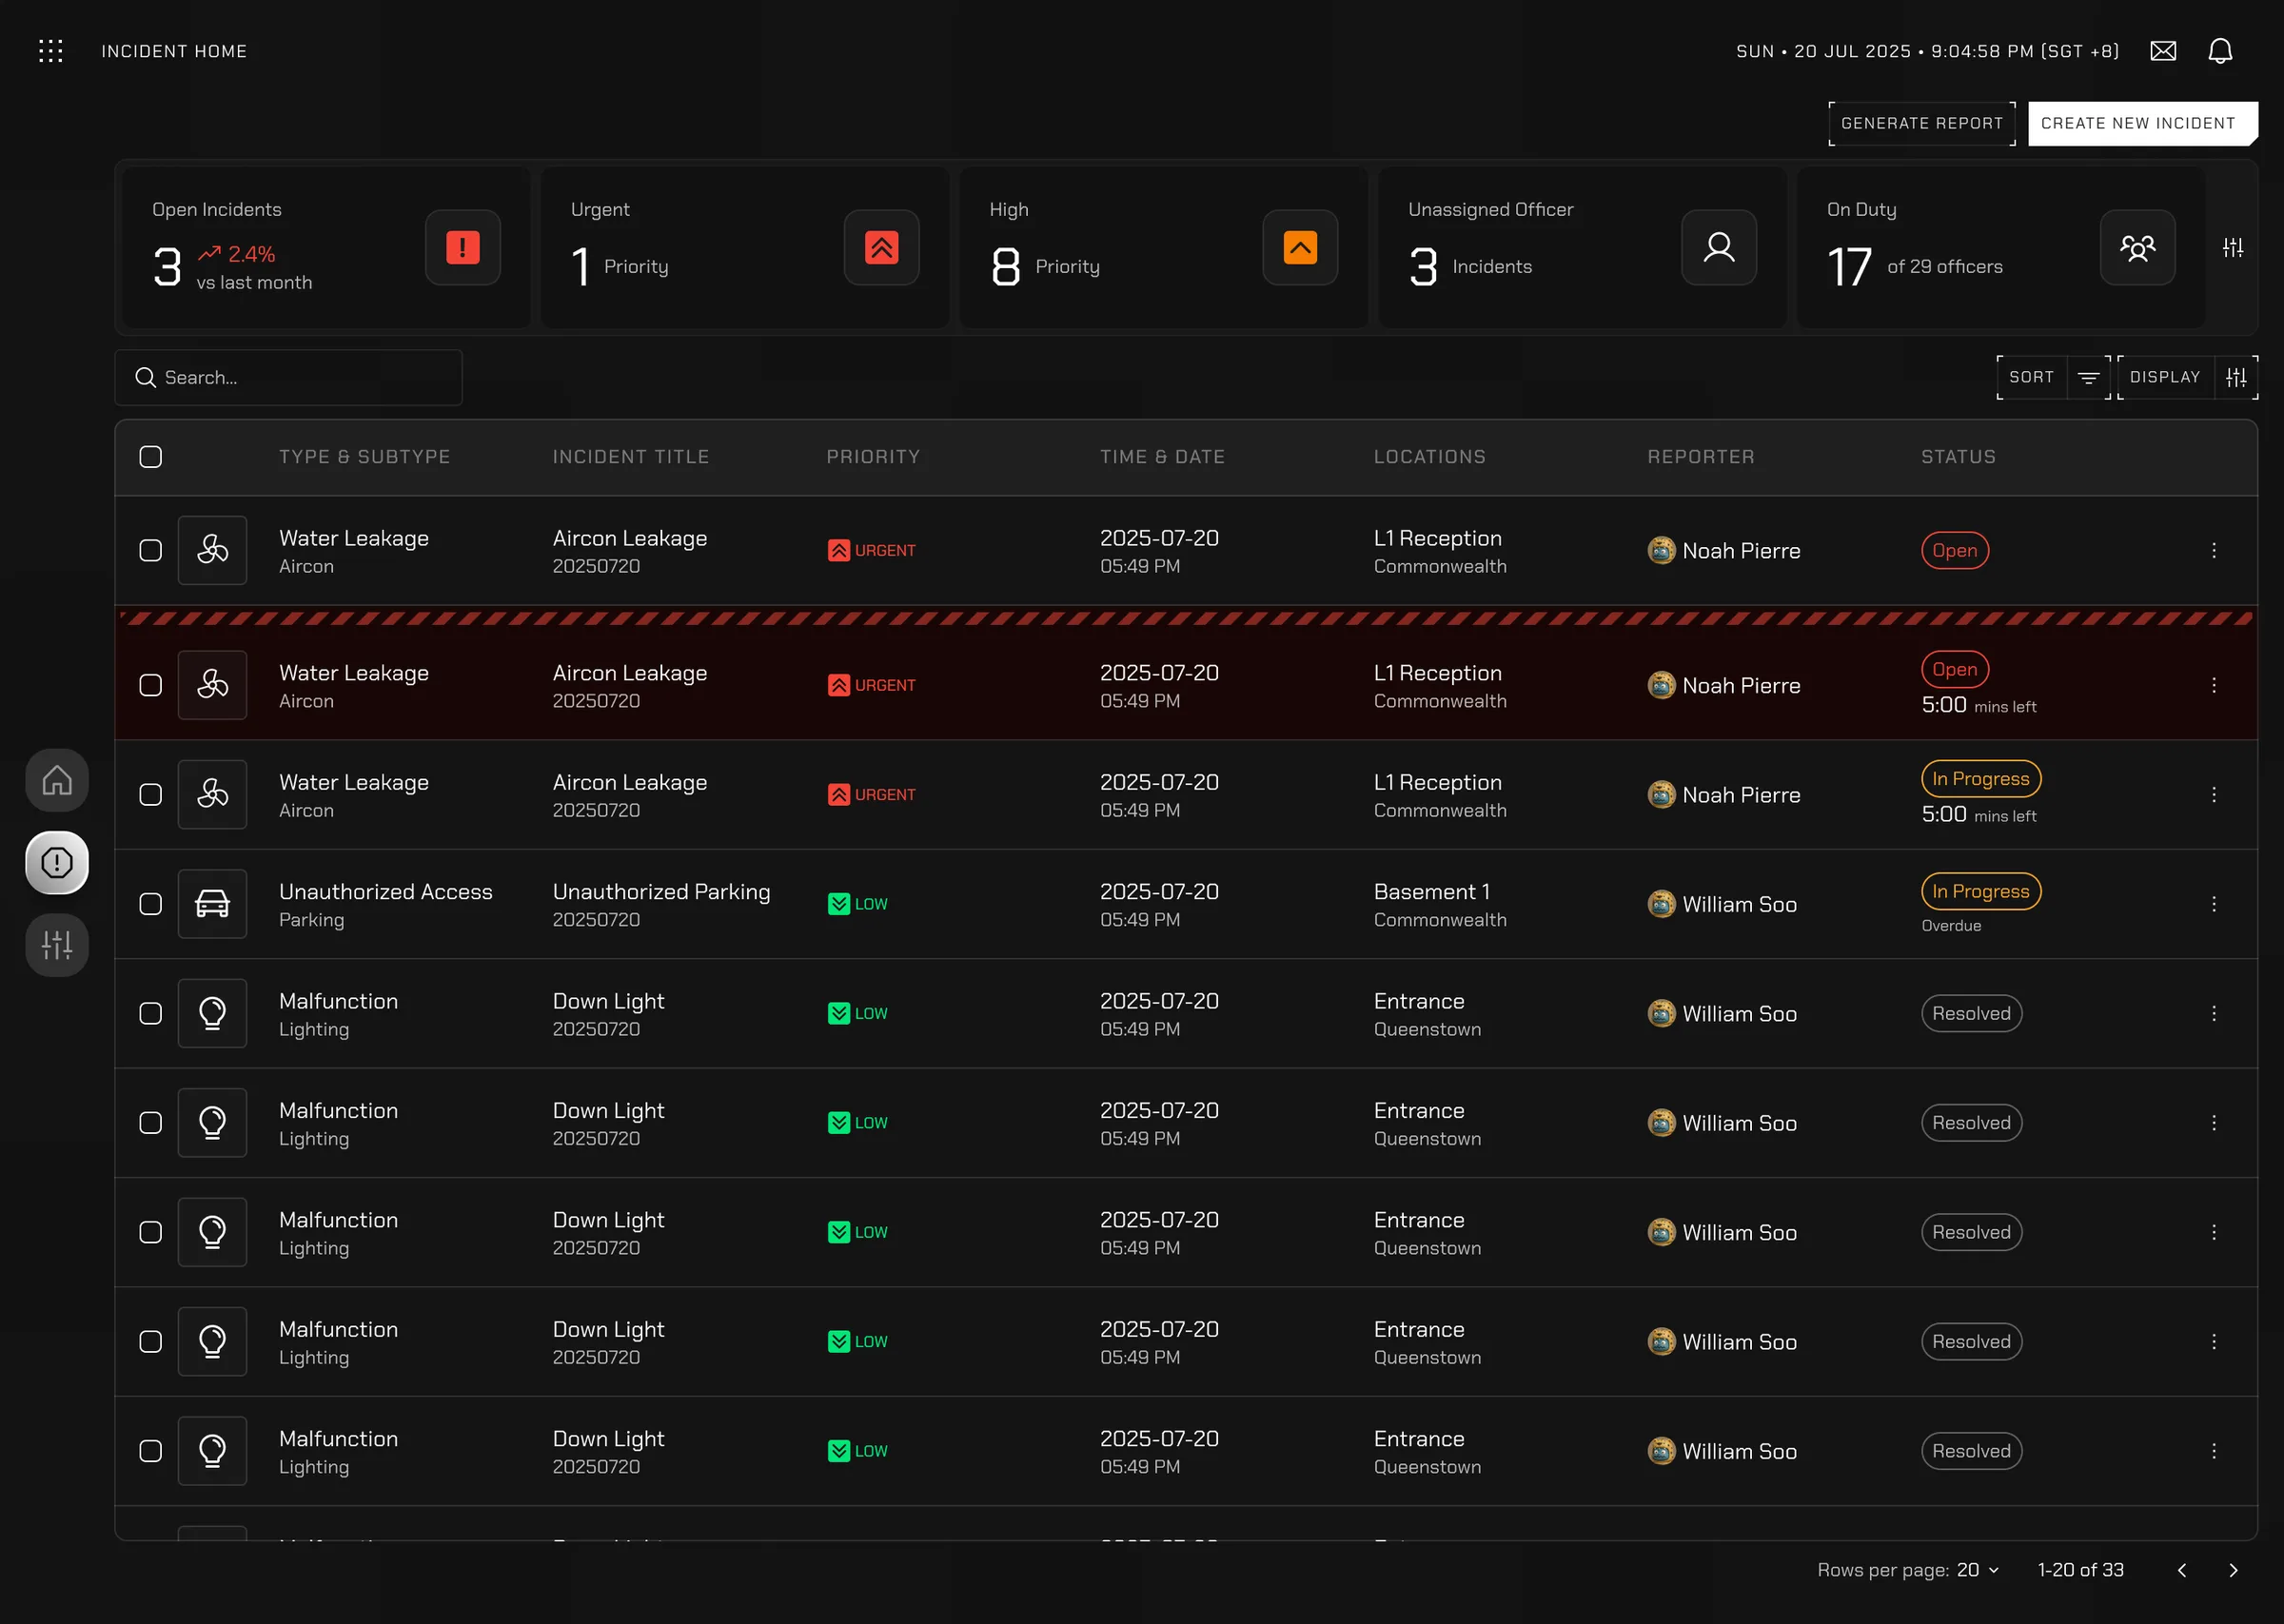Click urgent priority badge in highlighted row
2284x1624 pixels.
pos(871,685)
